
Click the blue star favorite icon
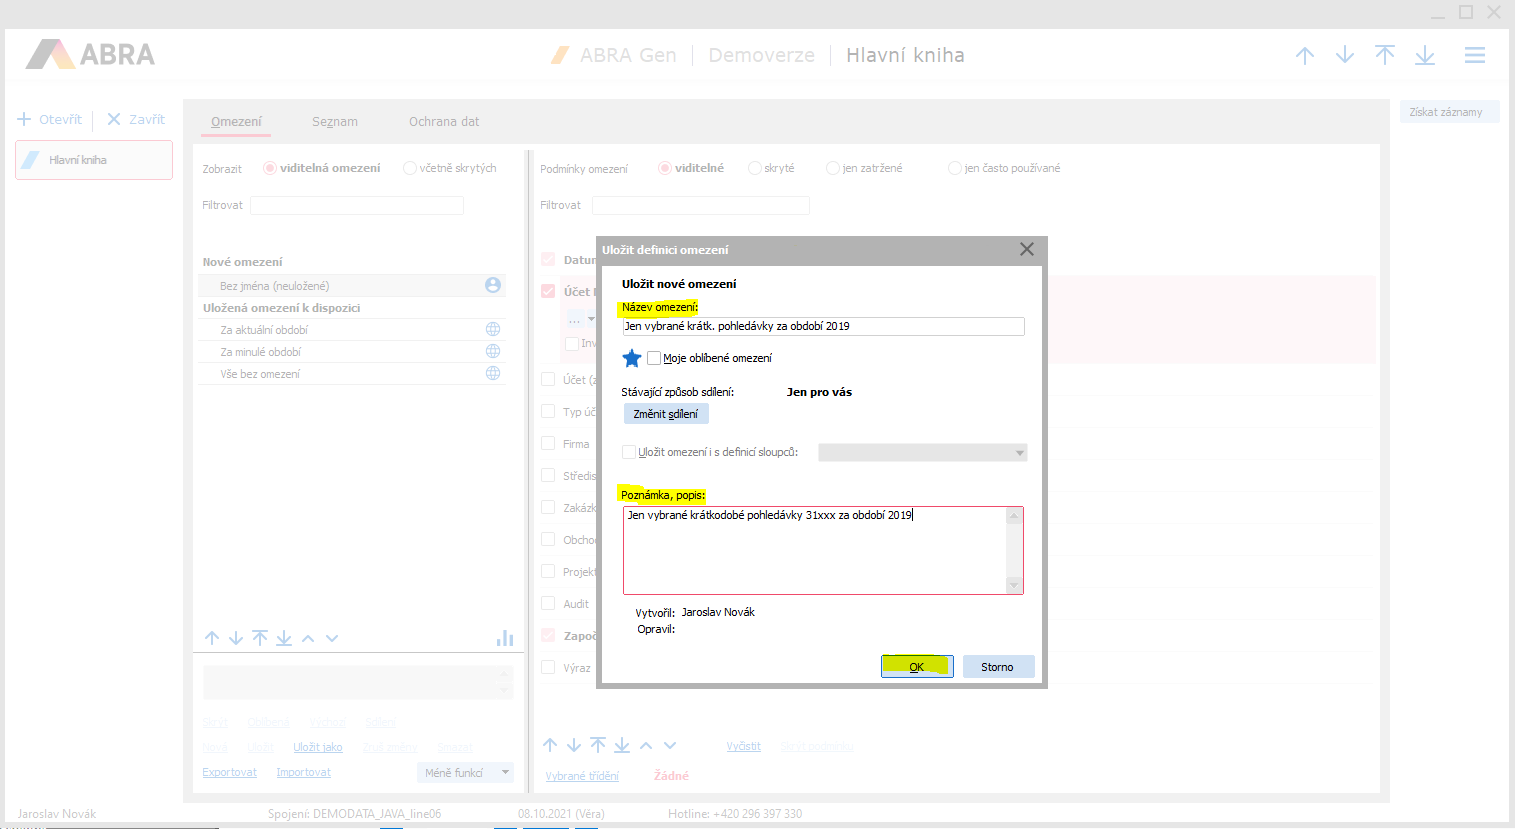pos(632,358)
